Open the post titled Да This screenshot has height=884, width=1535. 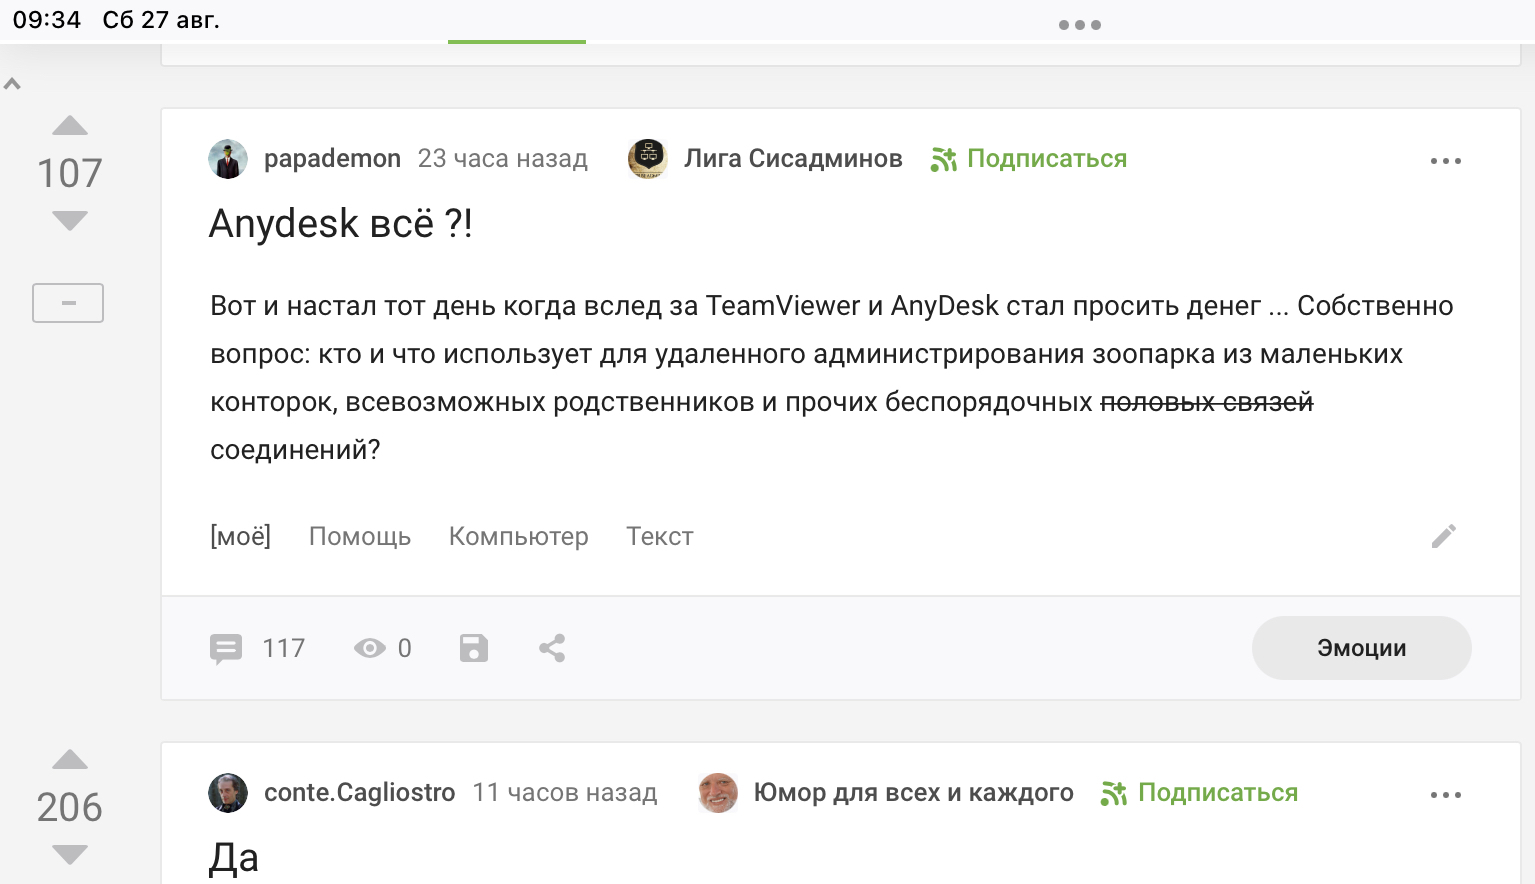coord(234,858)
